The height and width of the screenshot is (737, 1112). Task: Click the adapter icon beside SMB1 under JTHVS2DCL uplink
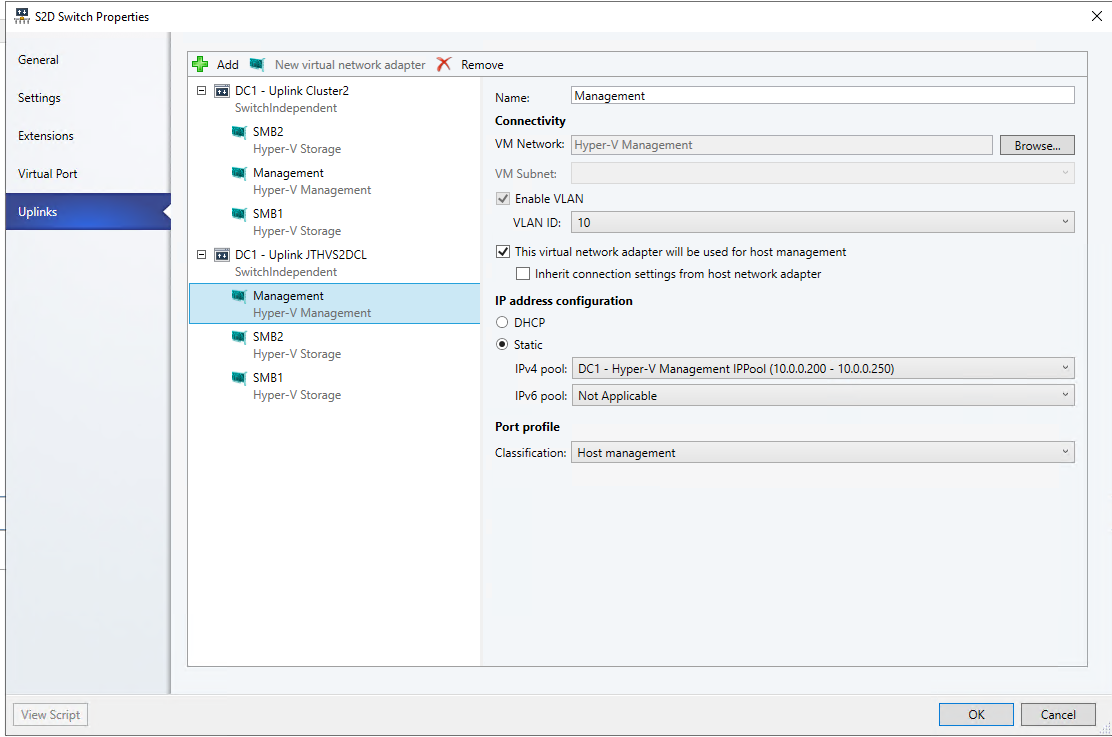pyautogui.click(x=239, y=377)
